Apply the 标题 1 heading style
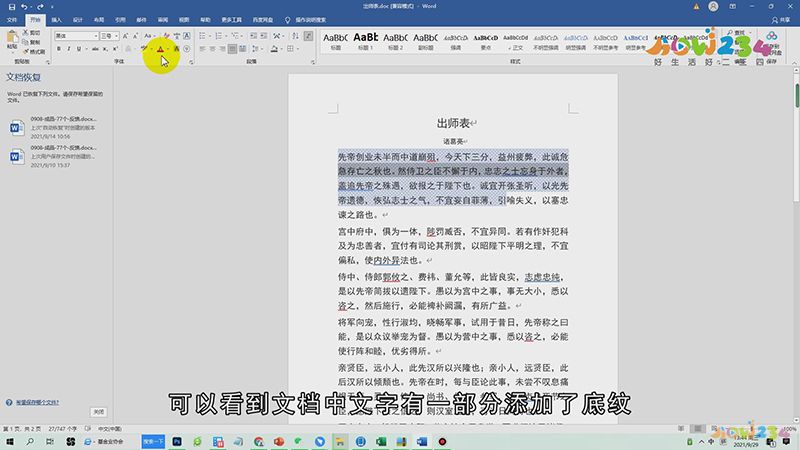The width and height of the screenshot is (800, 450). (366, 41)
